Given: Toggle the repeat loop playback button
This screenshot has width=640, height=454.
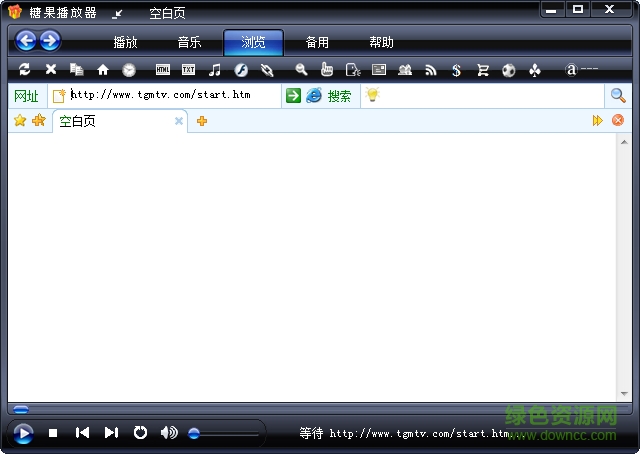Looking at the screenshot, I should 140,432.
